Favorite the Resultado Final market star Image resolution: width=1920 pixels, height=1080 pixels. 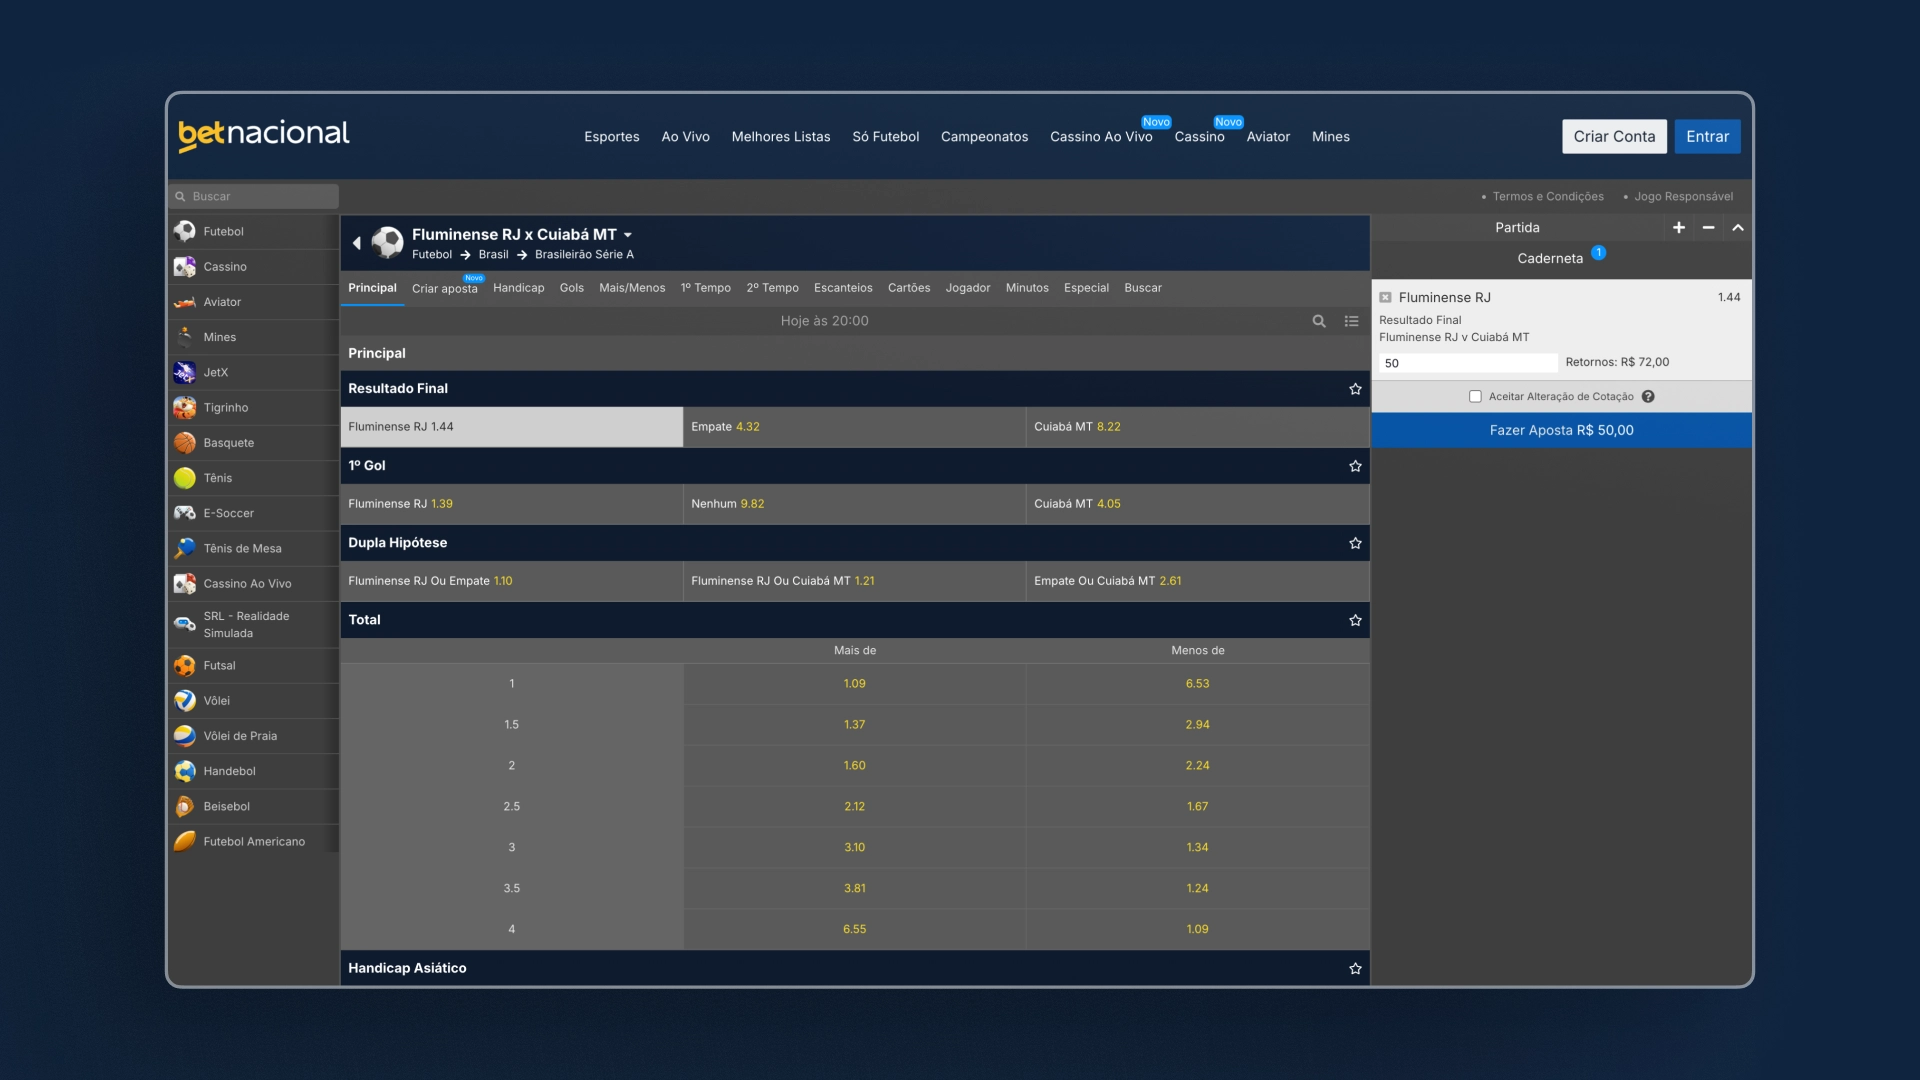click(x=1355, y=389)
